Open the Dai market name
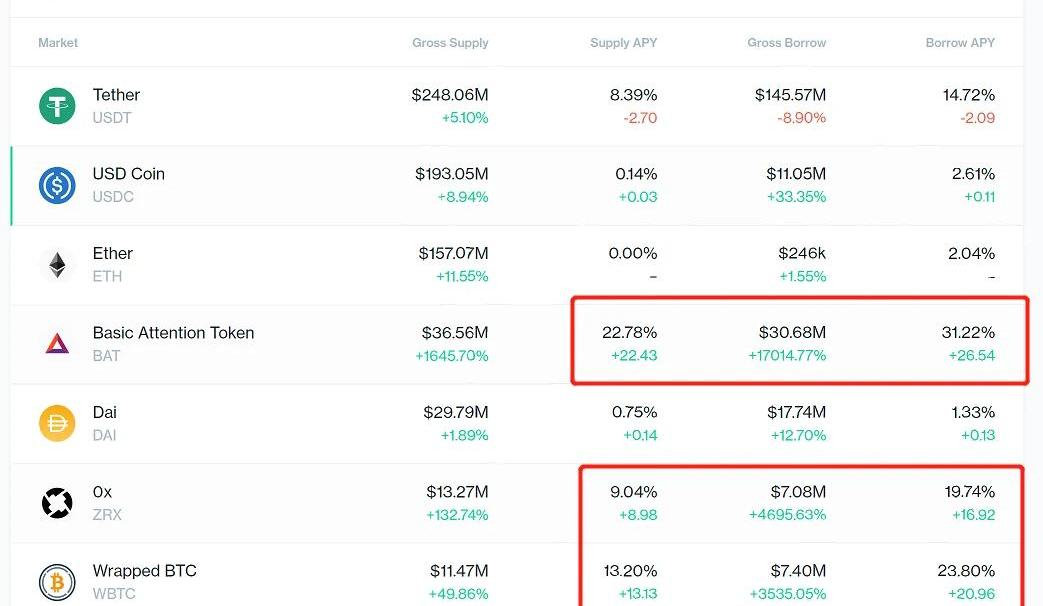 click(104, 412)
